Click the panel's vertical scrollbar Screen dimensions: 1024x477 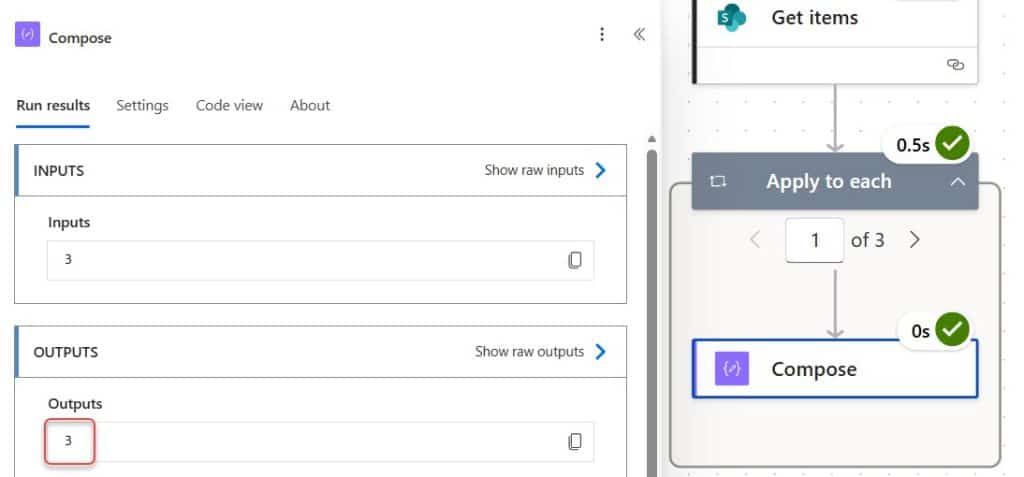point(651,312)
